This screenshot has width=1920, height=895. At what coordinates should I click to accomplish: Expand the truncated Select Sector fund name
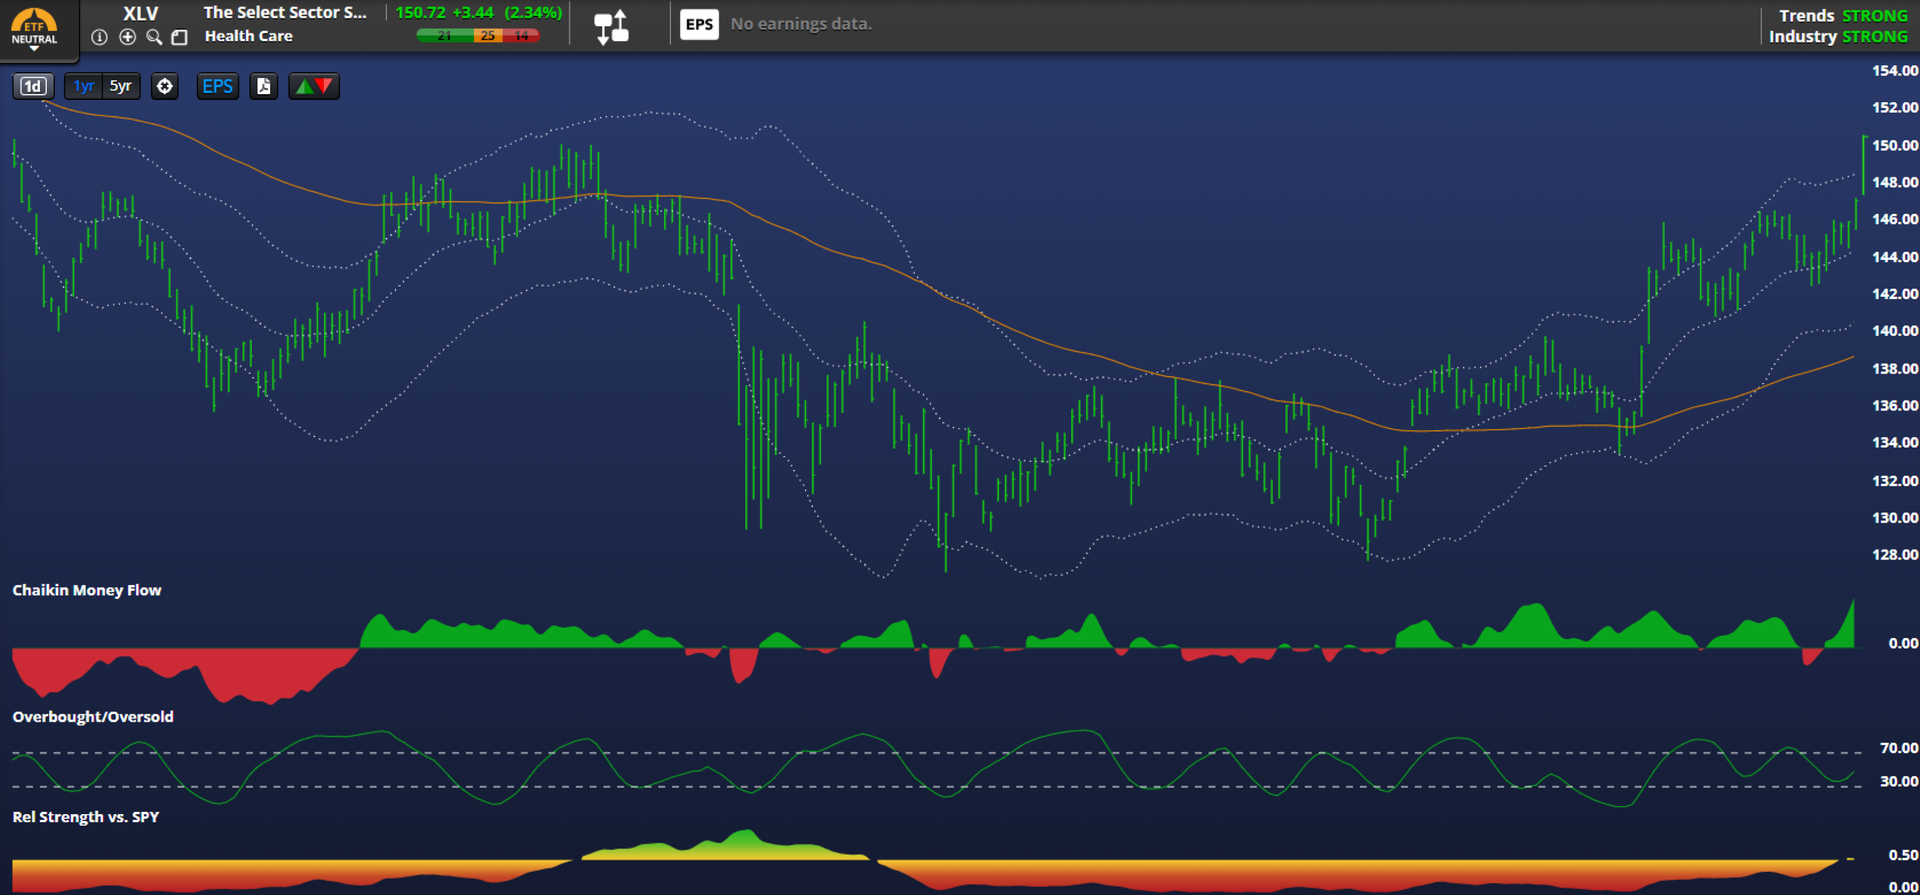pyautogui.click(x=285, y=13)
